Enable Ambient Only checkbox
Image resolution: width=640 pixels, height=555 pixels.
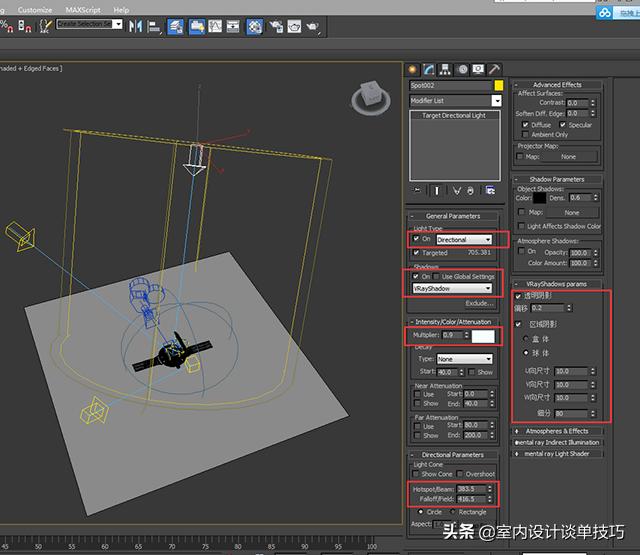[525, 134]
